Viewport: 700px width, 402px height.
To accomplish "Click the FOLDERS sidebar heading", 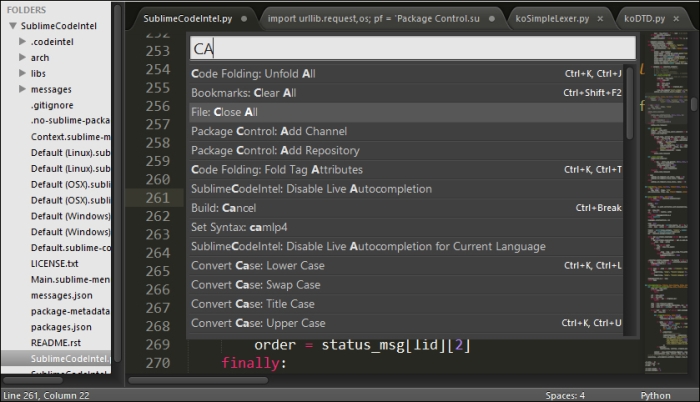I will [x=26, y=10].
